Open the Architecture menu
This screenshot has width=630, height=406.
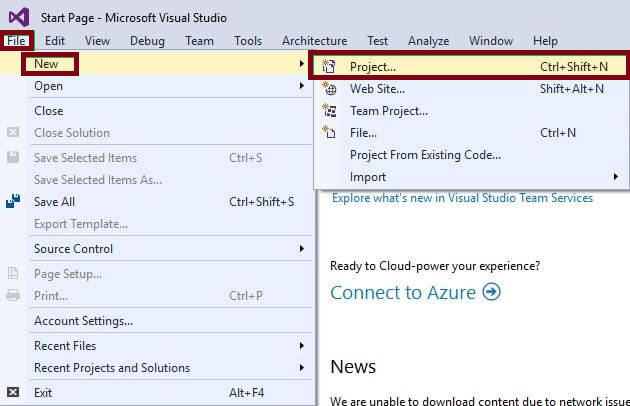(314, 41)
